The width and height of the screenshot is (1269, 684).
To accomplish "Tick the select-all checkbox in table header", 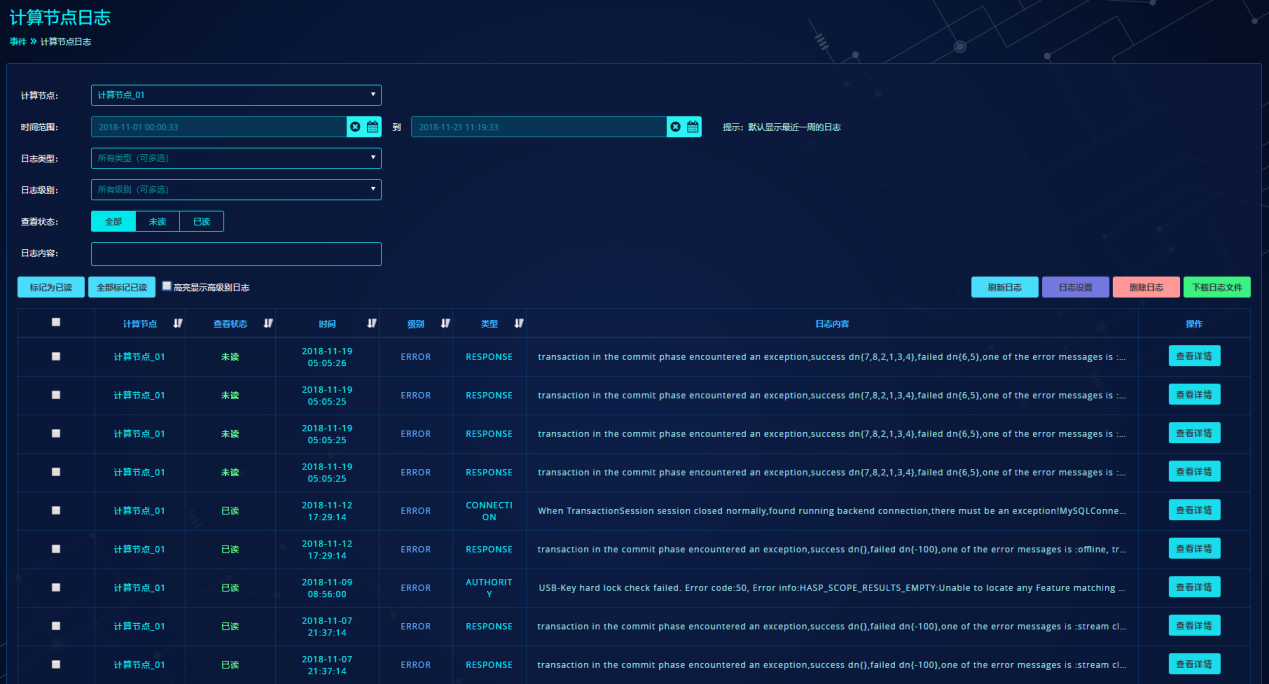I will point(56,322).
